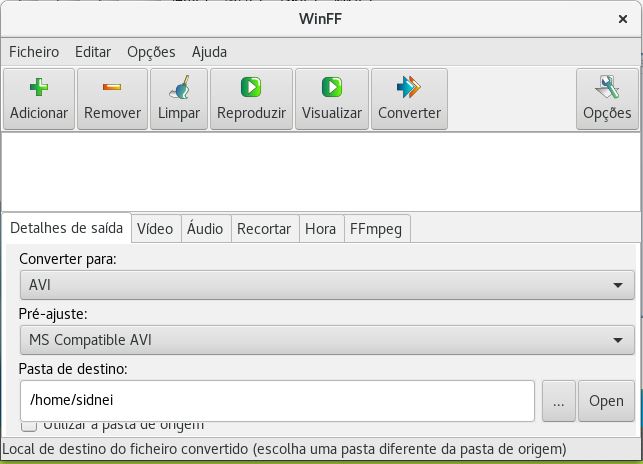Open the Ajuda menu

(x=209, y=52)
